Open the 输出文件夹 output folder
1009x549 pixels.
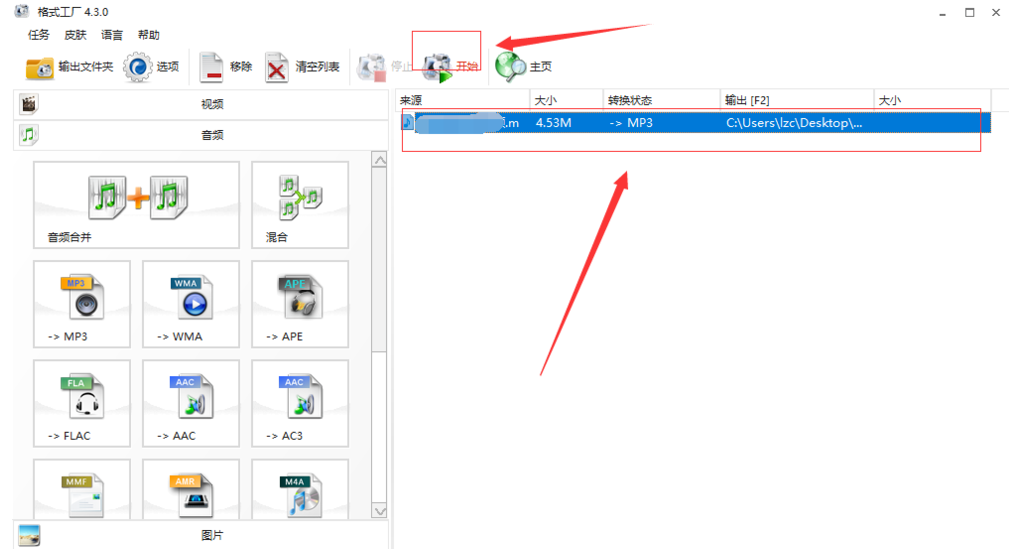(69, 67)
